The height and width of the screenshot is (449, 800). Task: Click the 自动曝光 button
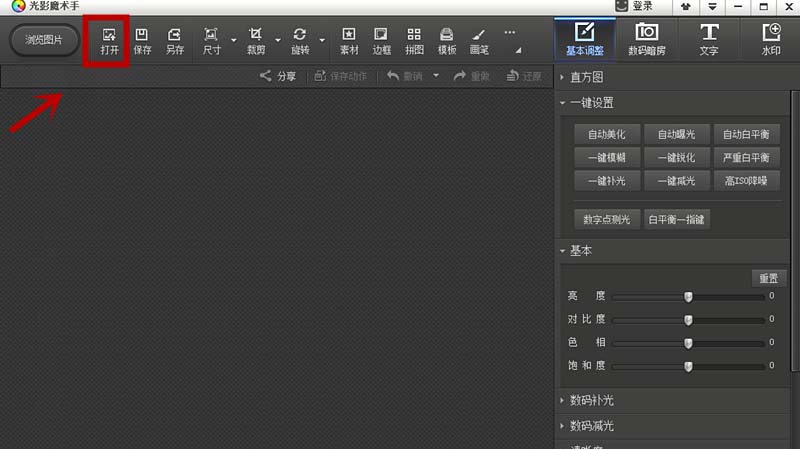tap(677, 134)
